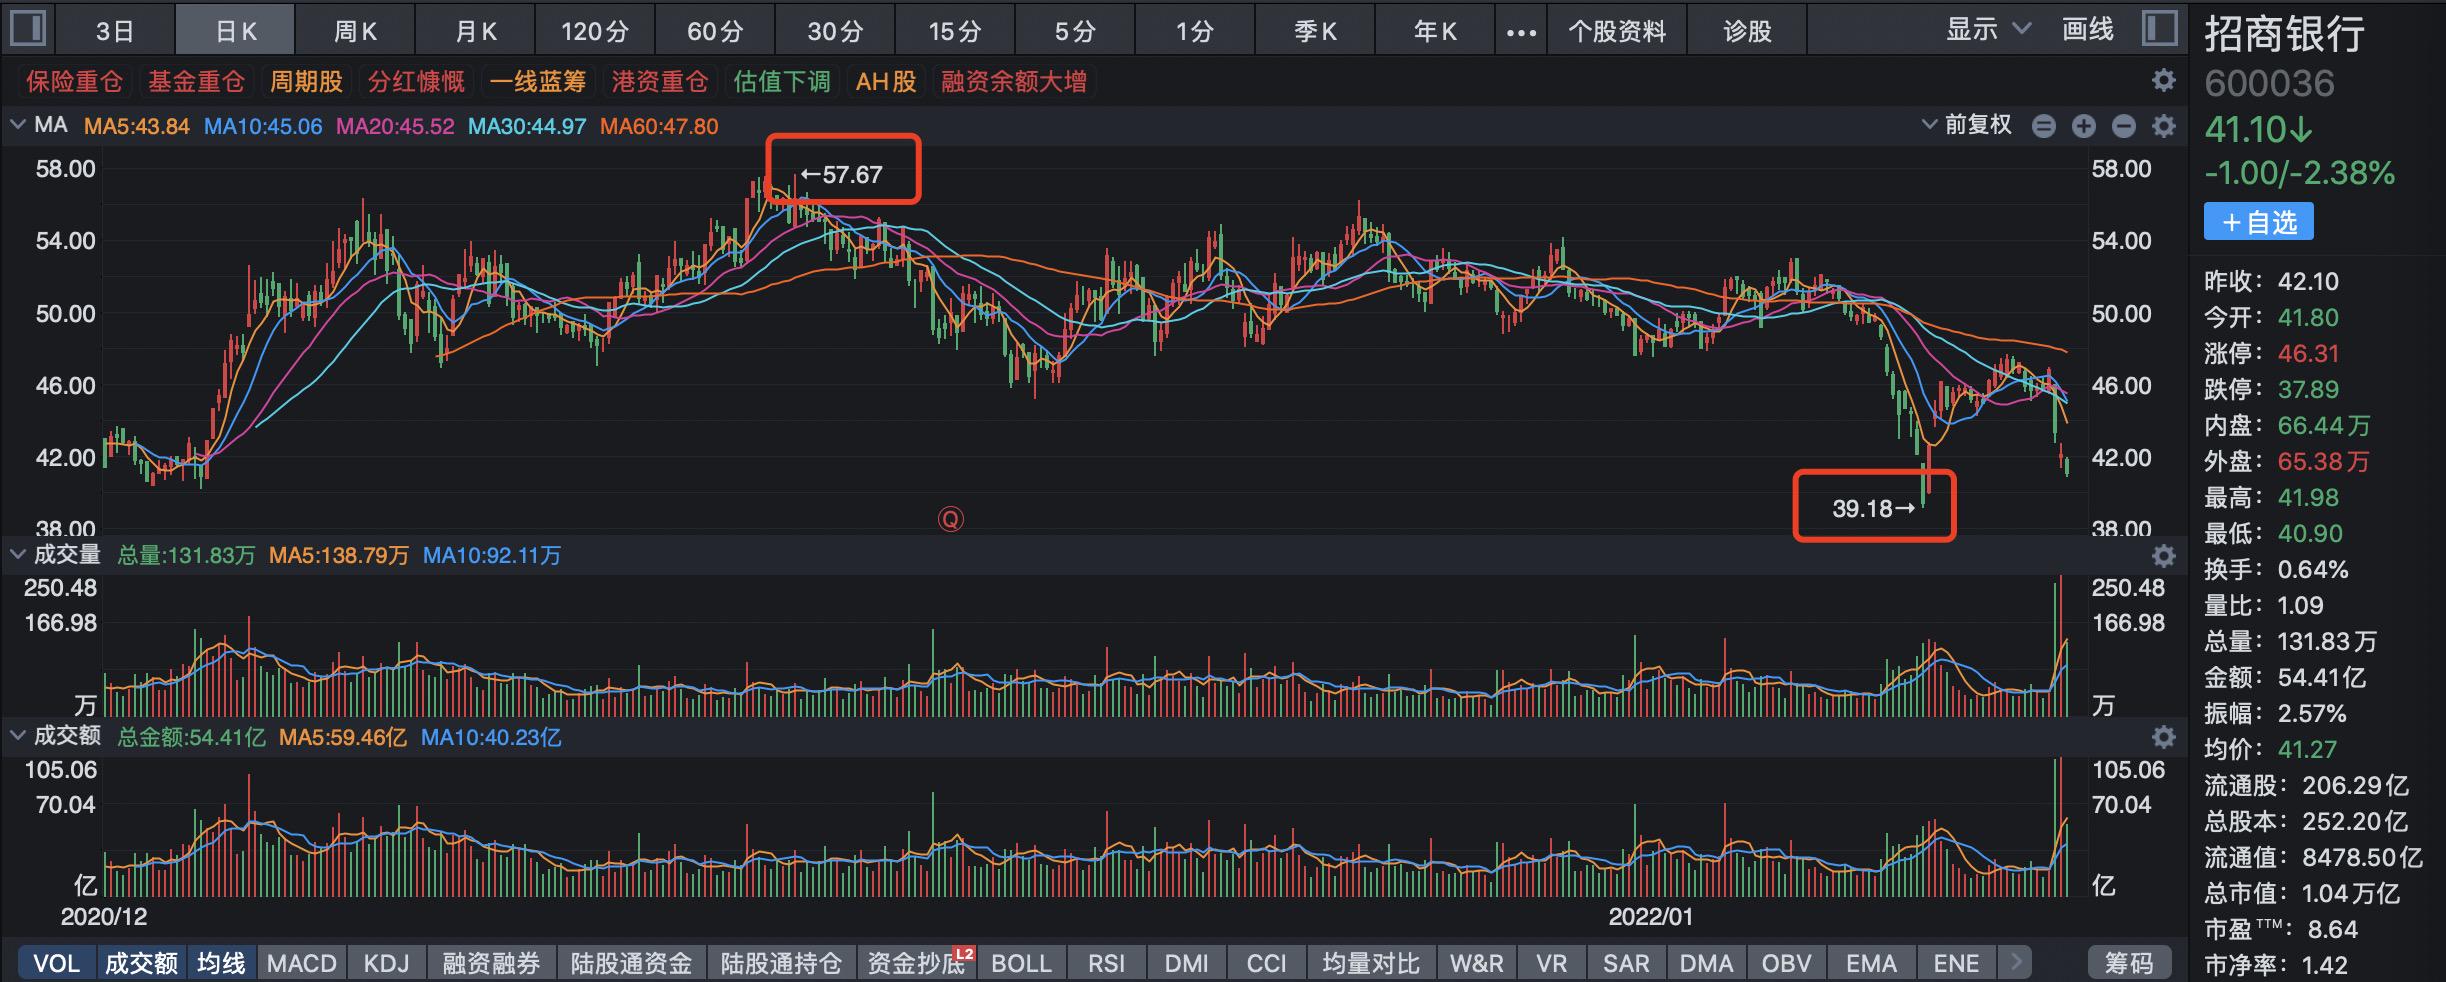Collapse the MA indicator panel chevron
Screen dimensions: 2446x982
17,125
